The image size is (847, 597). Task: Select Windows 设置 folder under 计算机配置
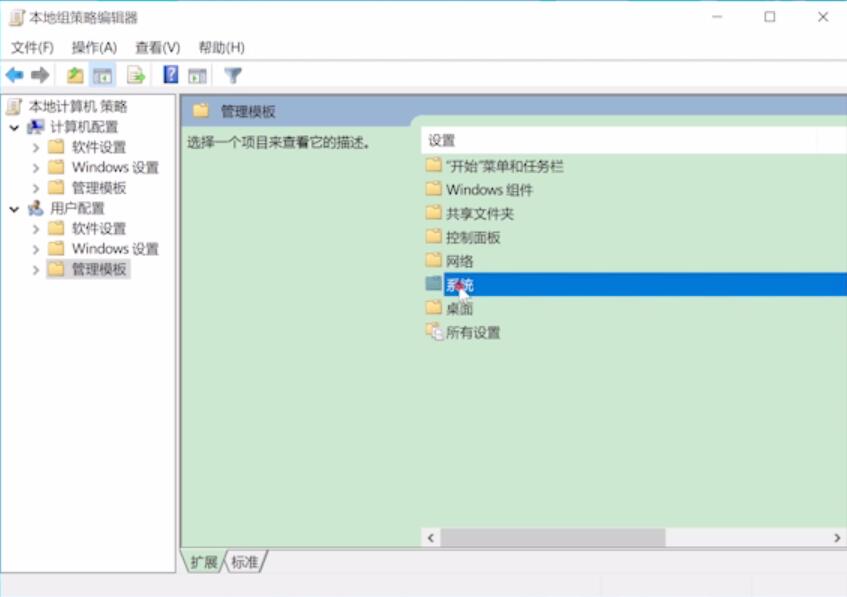tap(115, 167)
